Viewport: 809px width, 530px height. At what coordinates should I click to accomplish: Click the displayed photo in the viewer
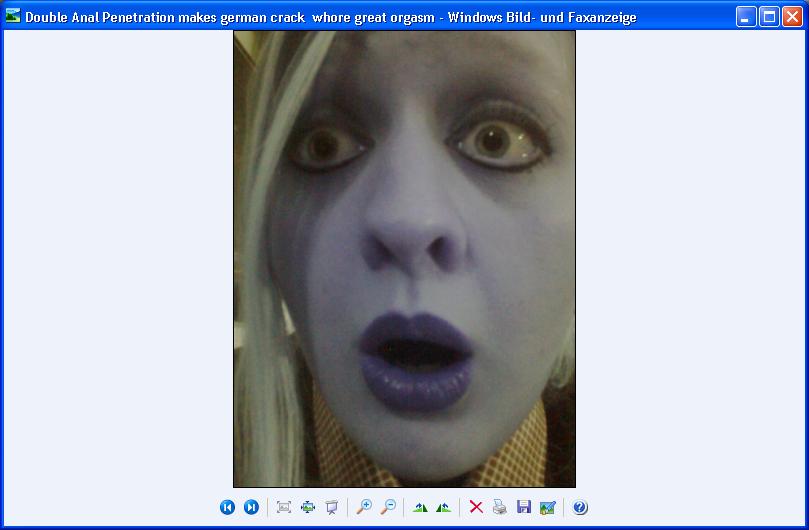point(404,259)
